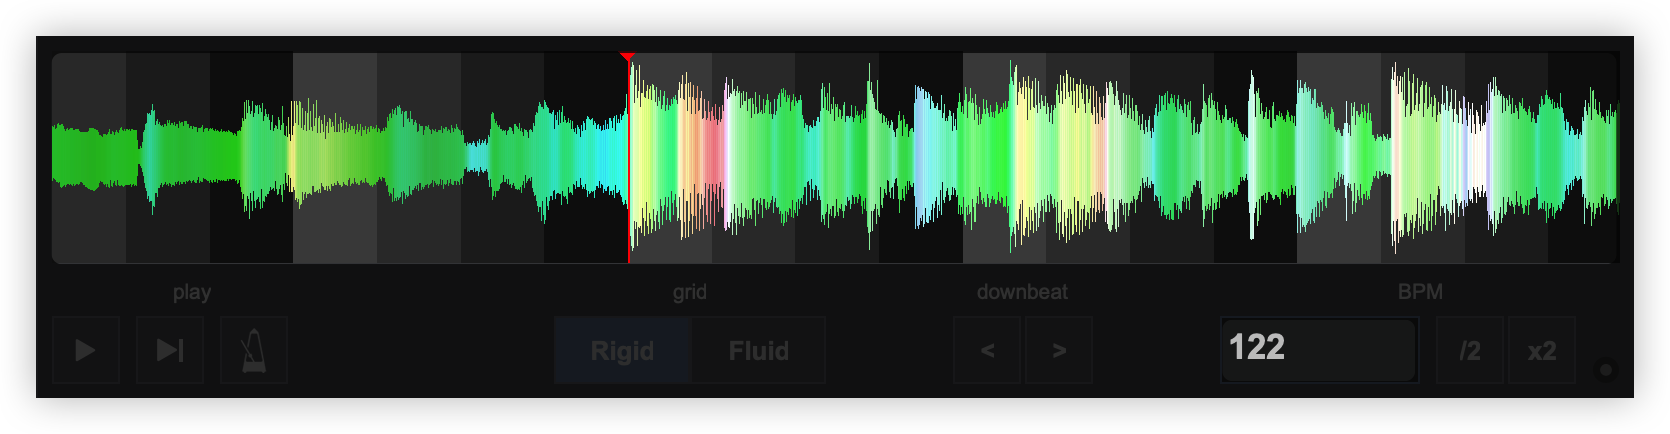The width and height of the screenshot is (1670, 434).
Task: Click the small round indicator beside x2
Action: pos(1606,370)
